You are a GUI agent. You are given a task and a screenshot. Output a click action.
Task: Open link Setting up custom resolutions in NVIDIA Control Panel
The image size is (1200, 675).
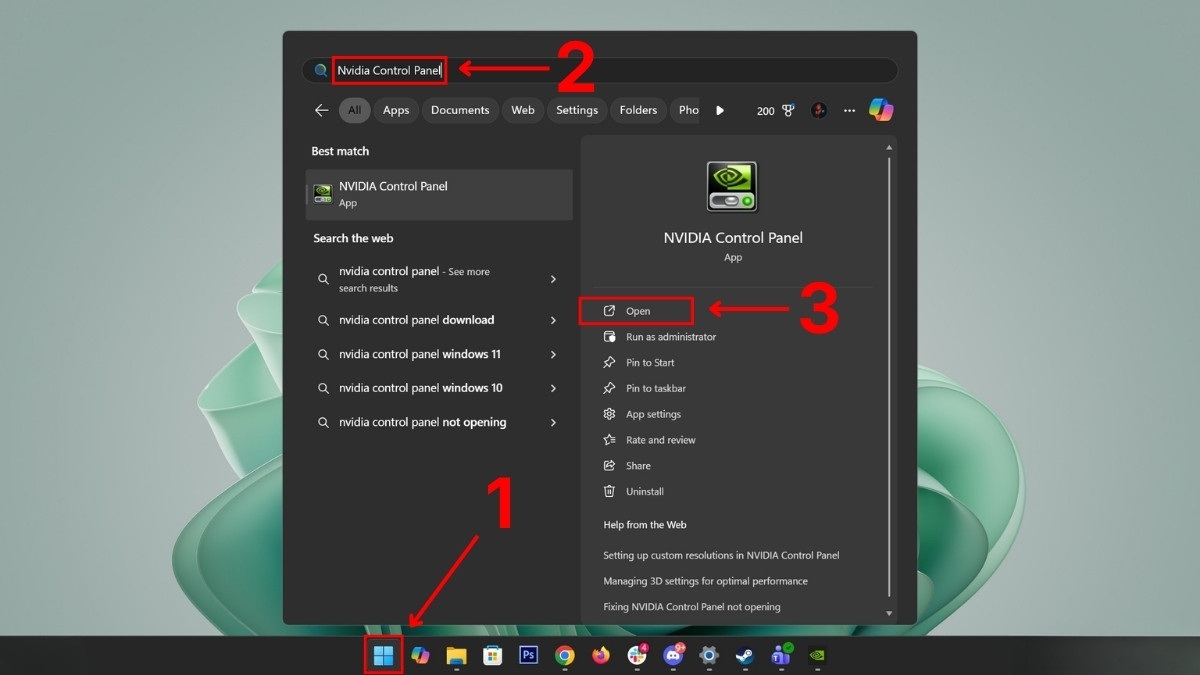click(721, 555)
